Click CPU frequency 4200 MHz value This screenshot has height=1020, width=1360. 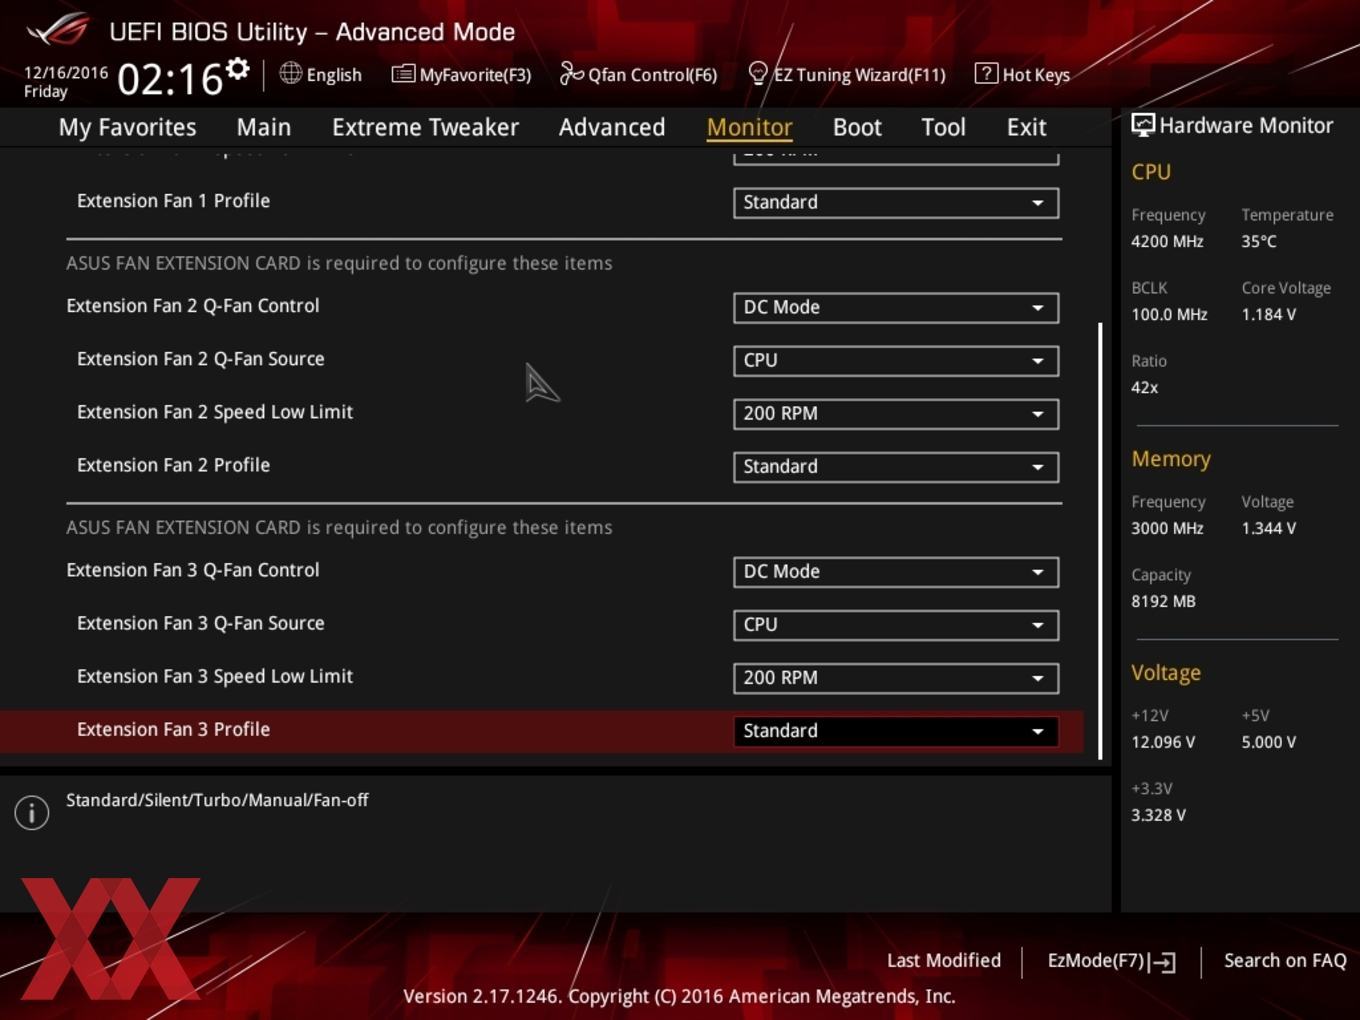[x=1167, y=241]
